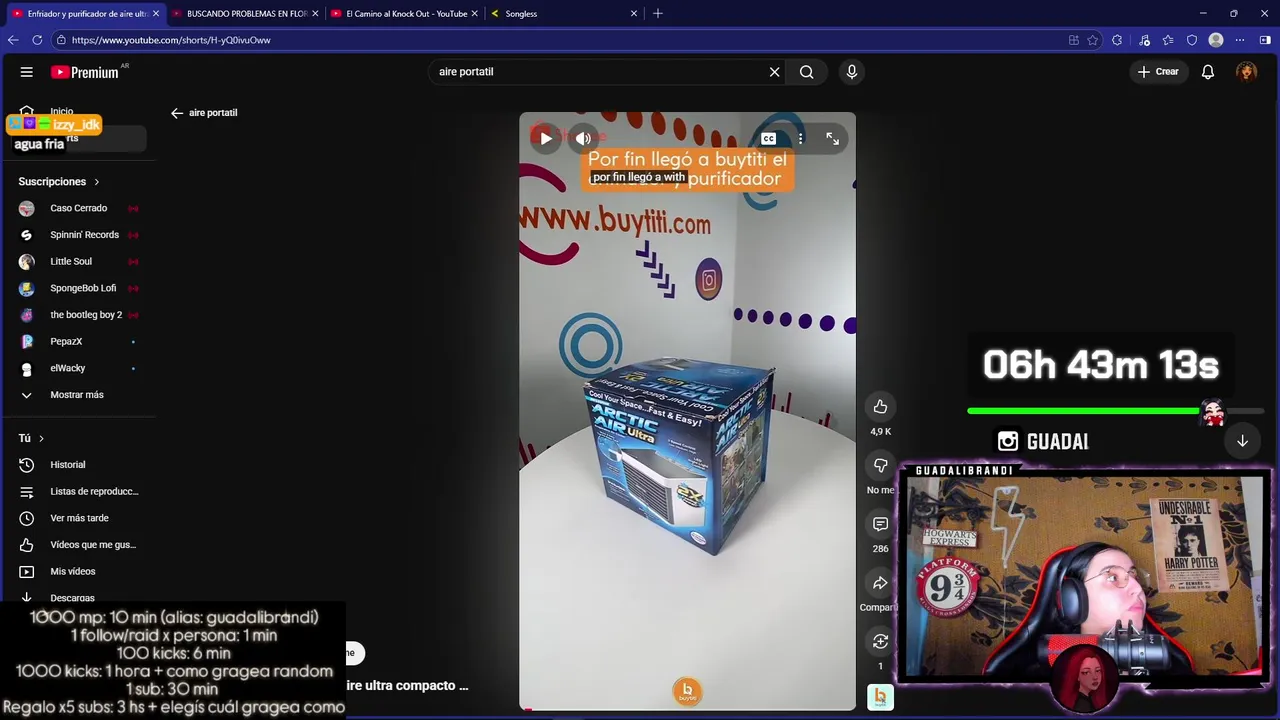Go to YouTube Premium home logo
Image resolution: width=1280 pixels, height=720 pixels.
click(85, 72)
